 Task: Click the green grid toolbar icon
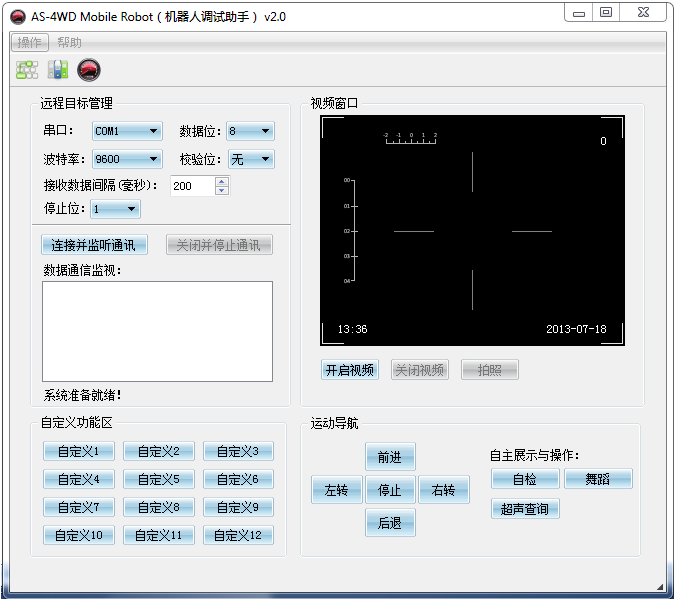tap(27, 70)
